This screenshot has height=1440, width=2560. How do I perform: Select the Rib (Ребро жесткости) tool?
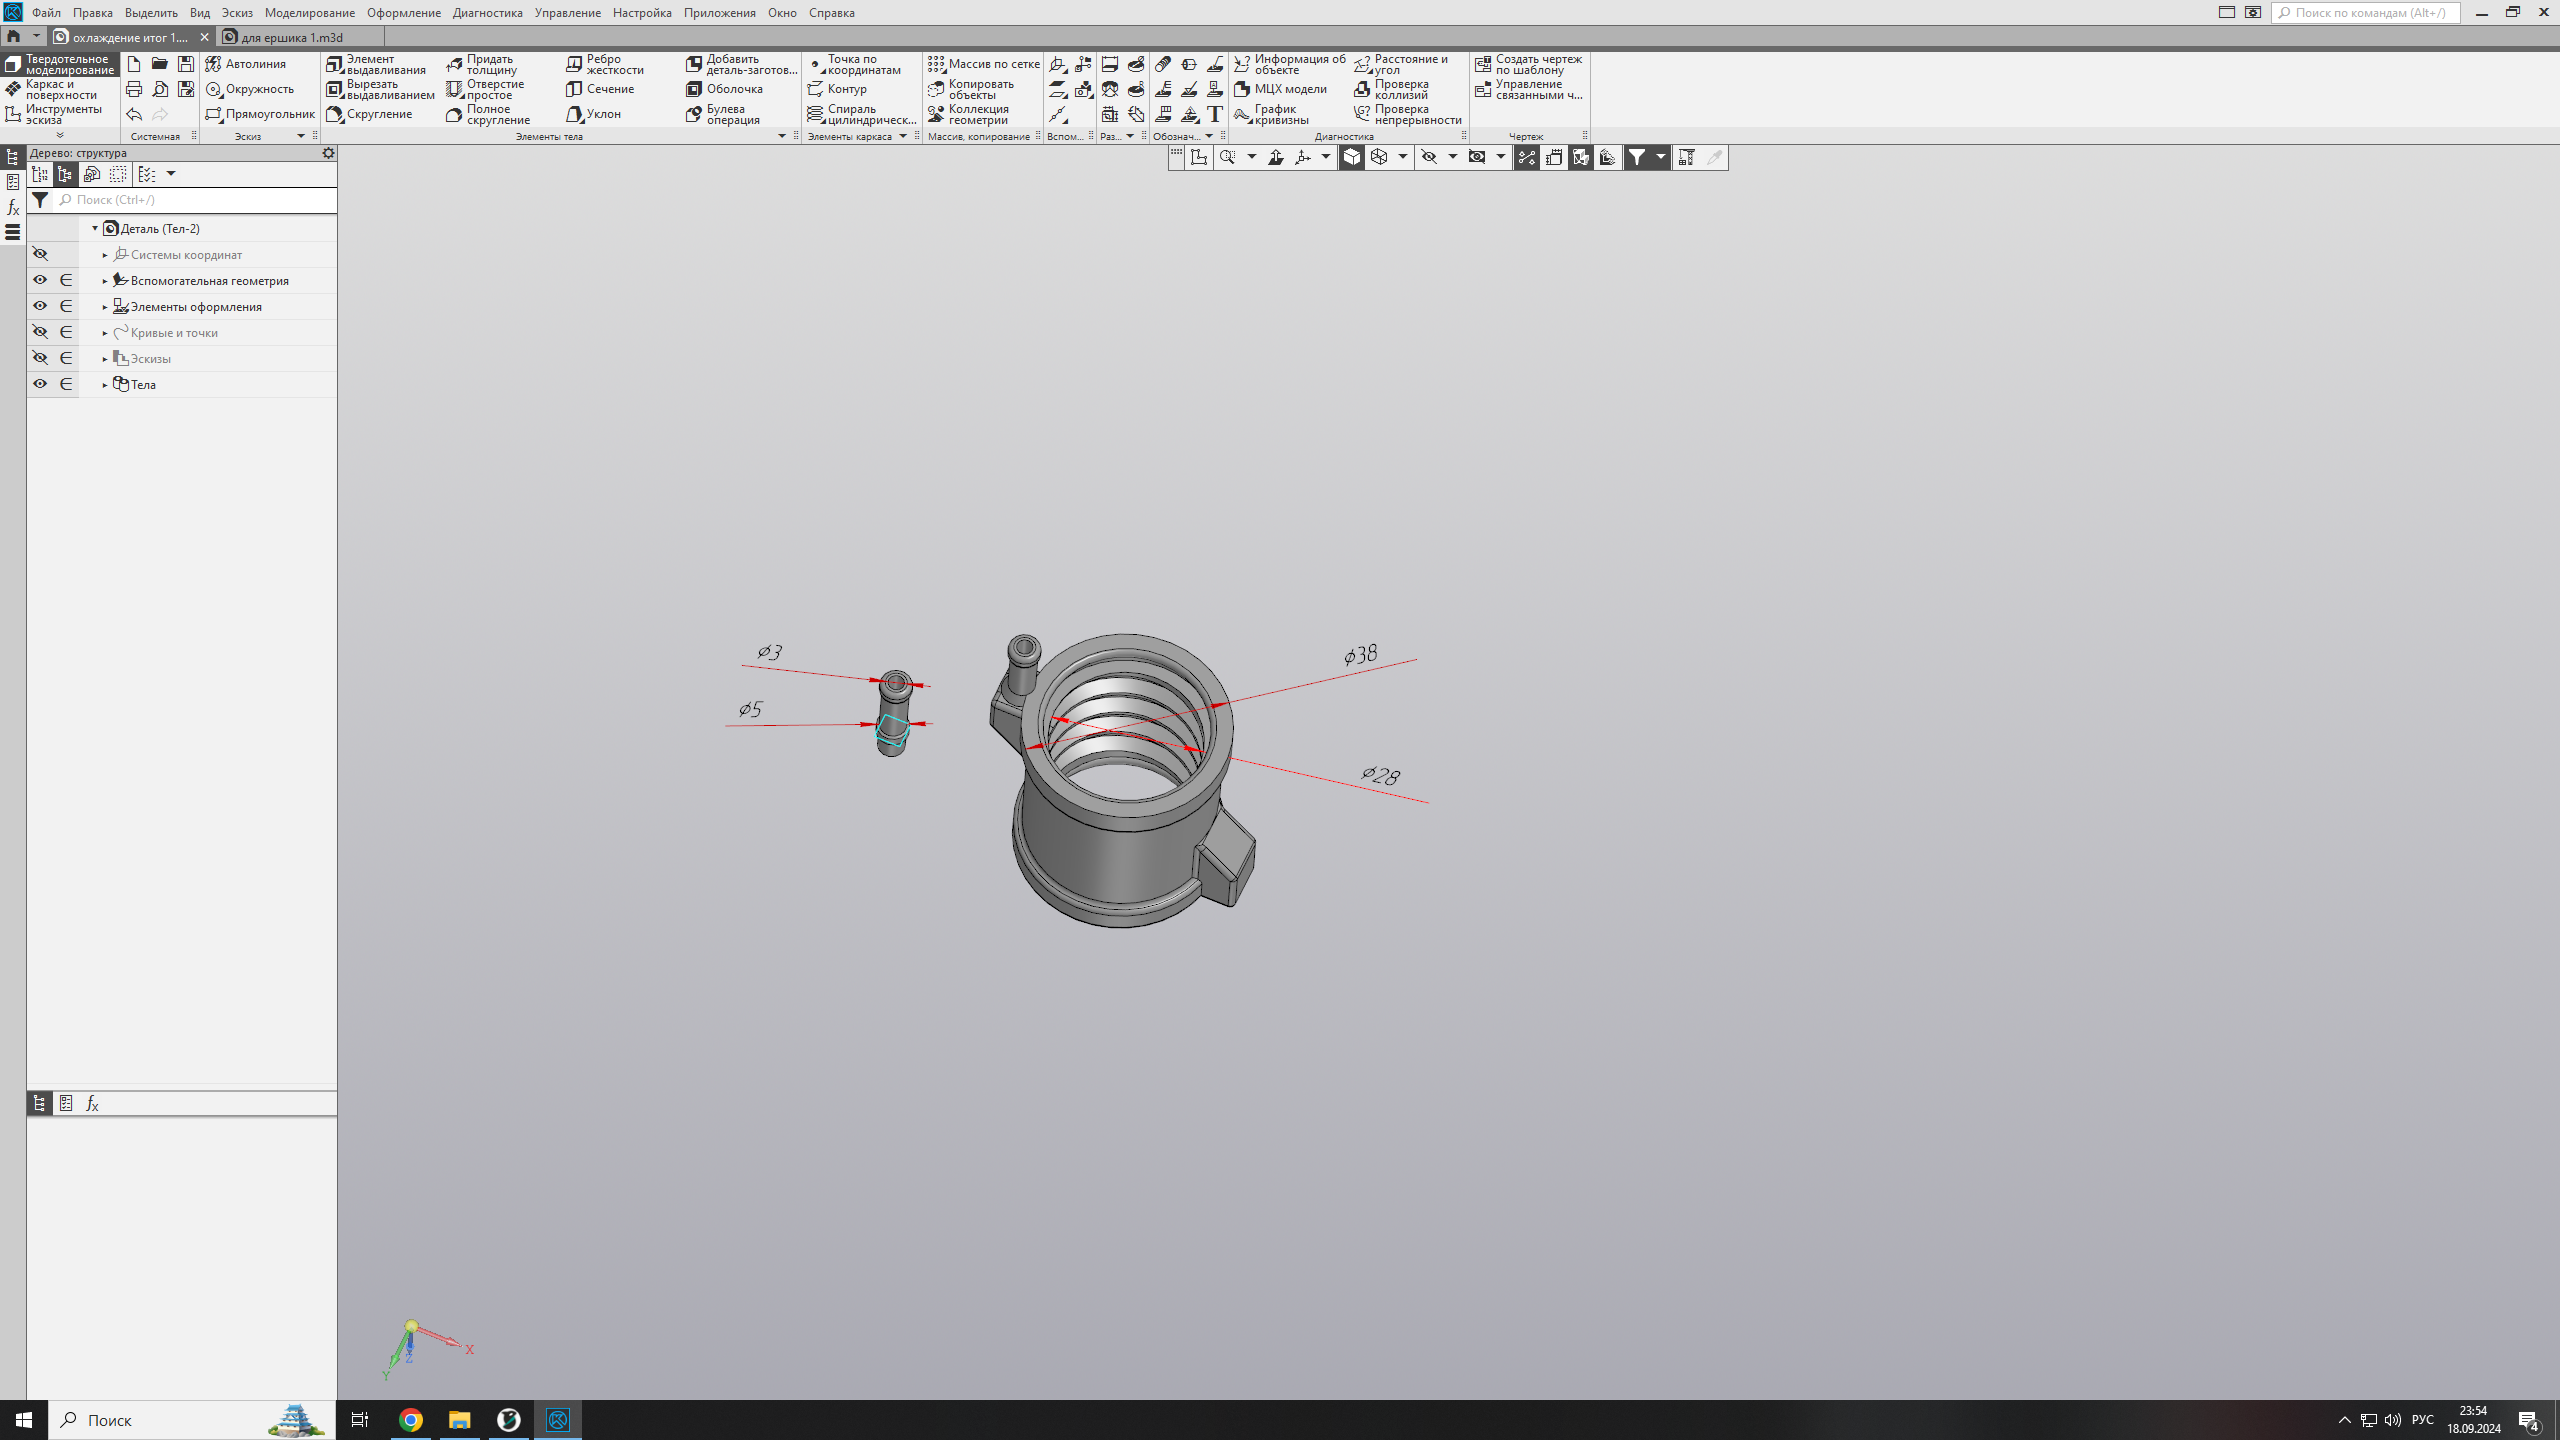[x=606, y=64]
